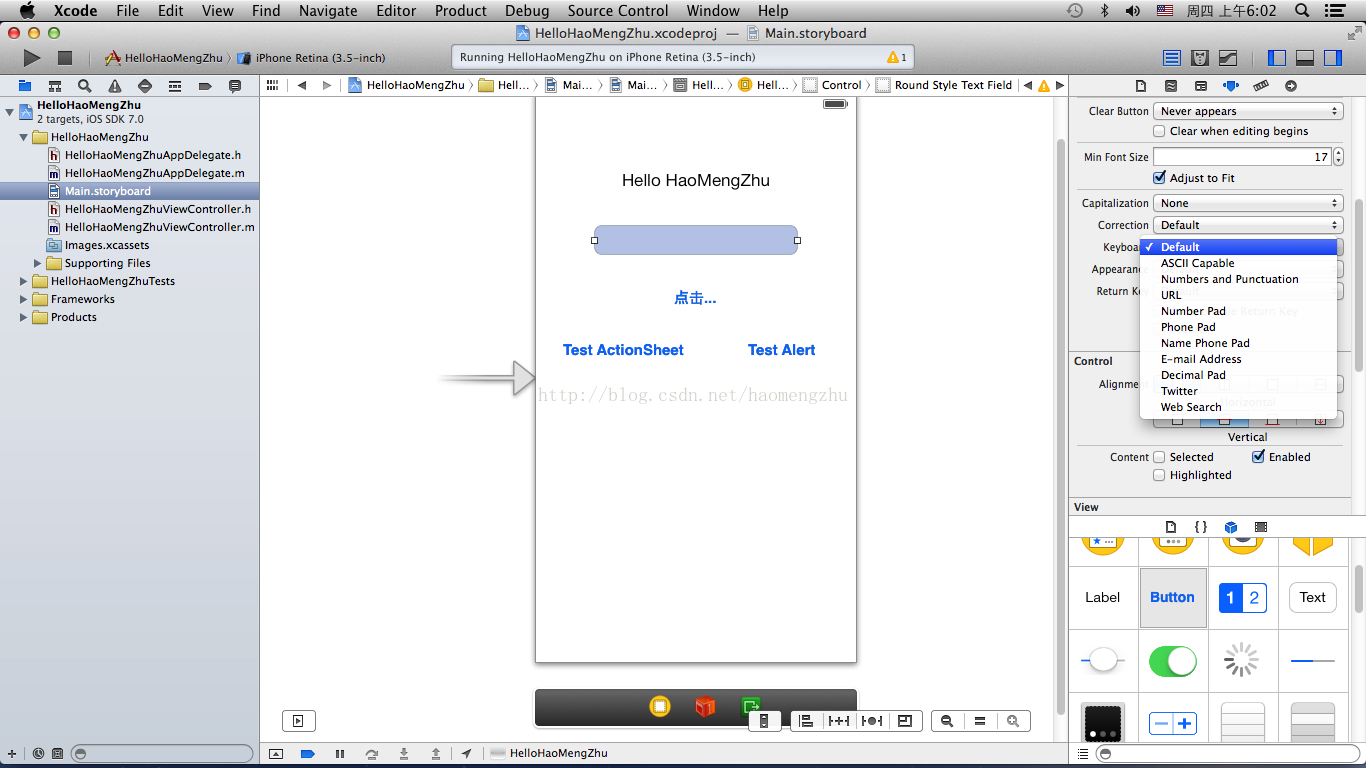Viewport: 1366px width, 768px height.
Task: Choose Web Search keyboard type
Action: tap(1238, 407)
